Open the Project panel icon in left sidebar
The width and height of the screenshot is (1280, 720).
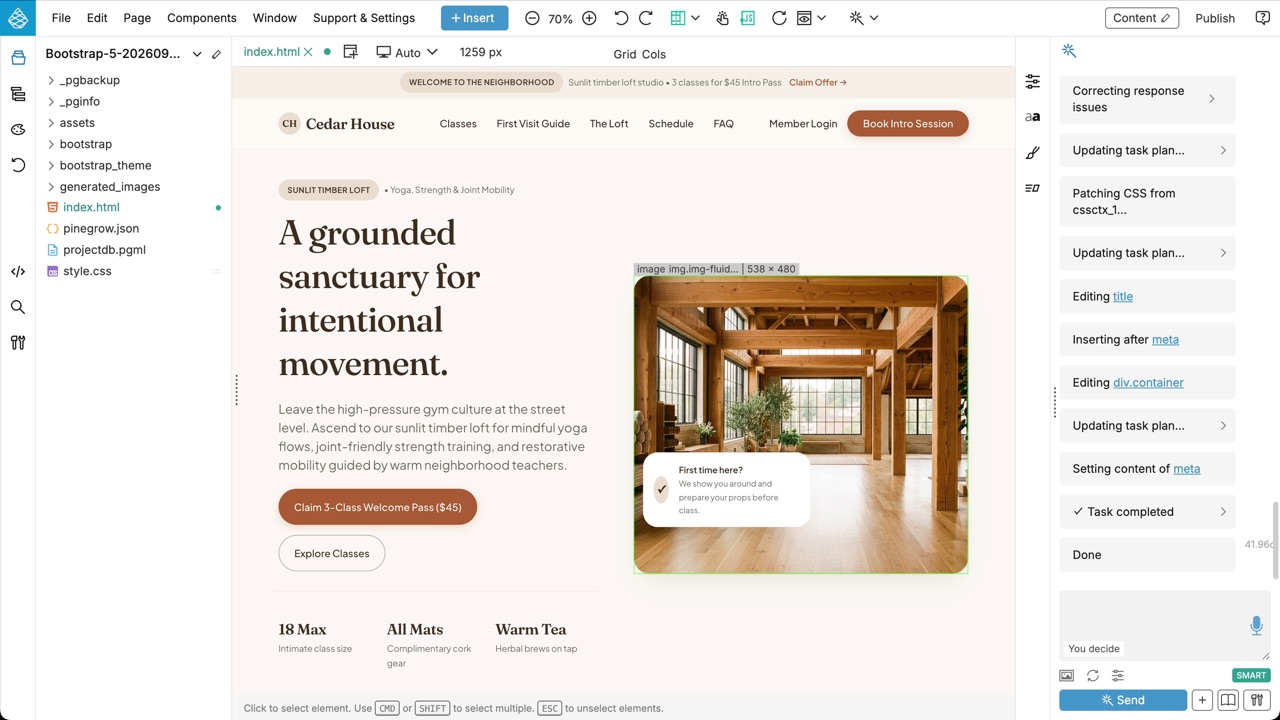(x=18, y=58)
